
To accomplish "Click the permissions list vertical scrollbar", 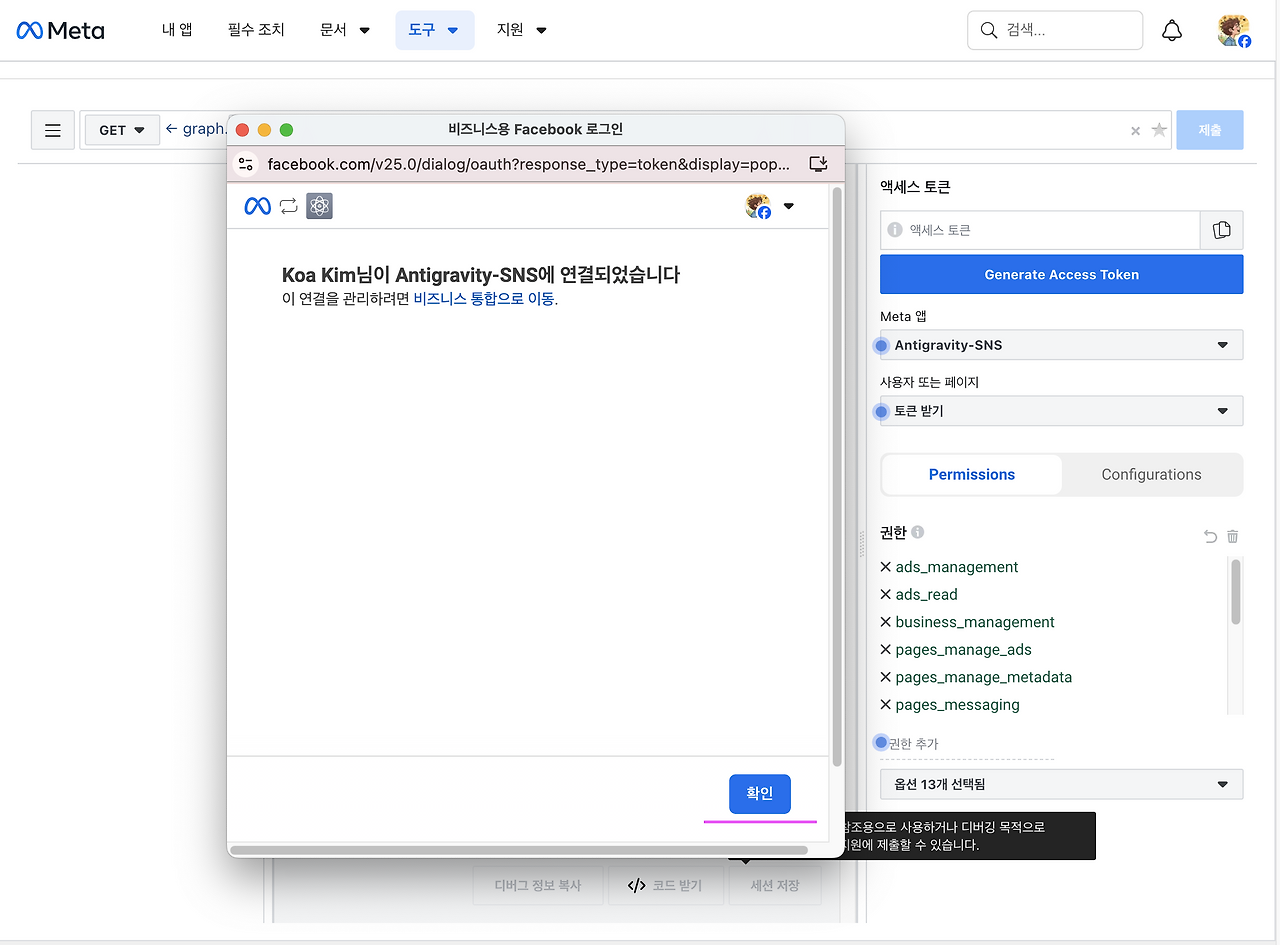I will 1236,592.
